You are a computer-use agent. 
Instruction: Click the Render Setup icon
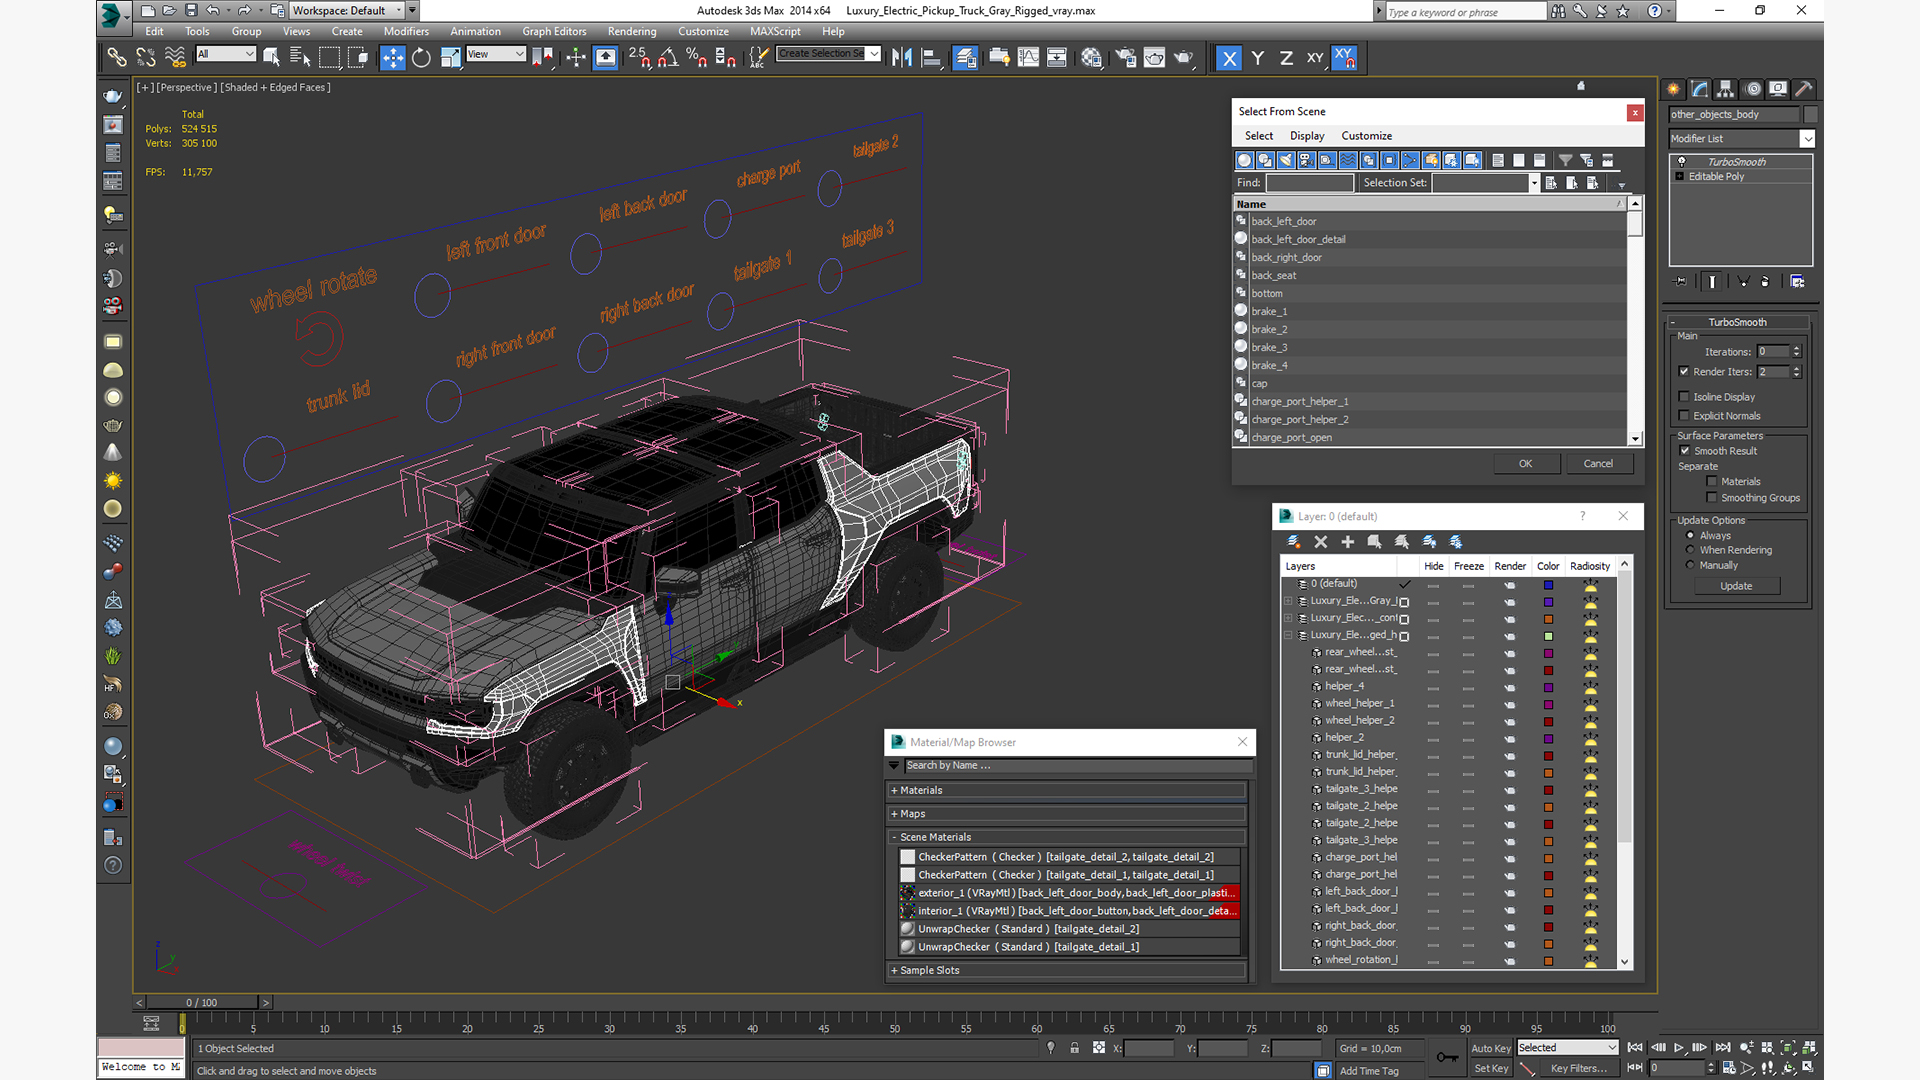[1126, 58]
